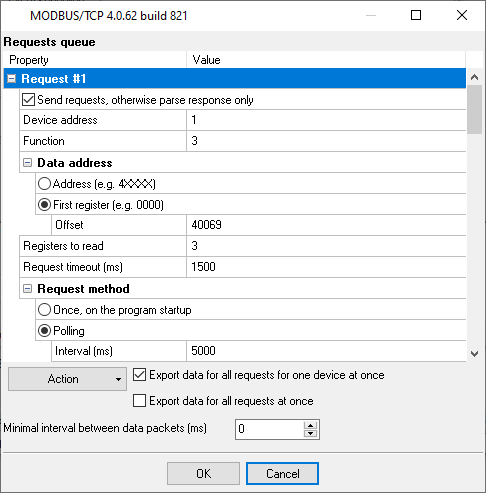Screen dimensions: 486x493
Task: Toggle Send requests, otherwise parse response only
Action: pos(28,100)
